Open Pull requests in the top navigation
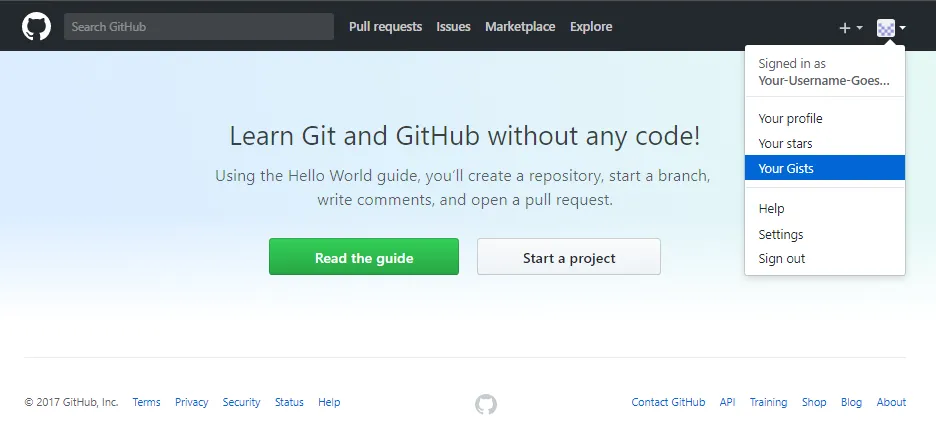Screen dimensions: 936x436 (386, 27)
